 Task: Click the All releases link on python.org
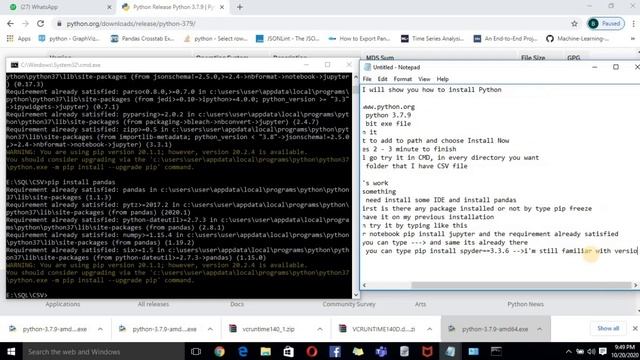[153, 304]
